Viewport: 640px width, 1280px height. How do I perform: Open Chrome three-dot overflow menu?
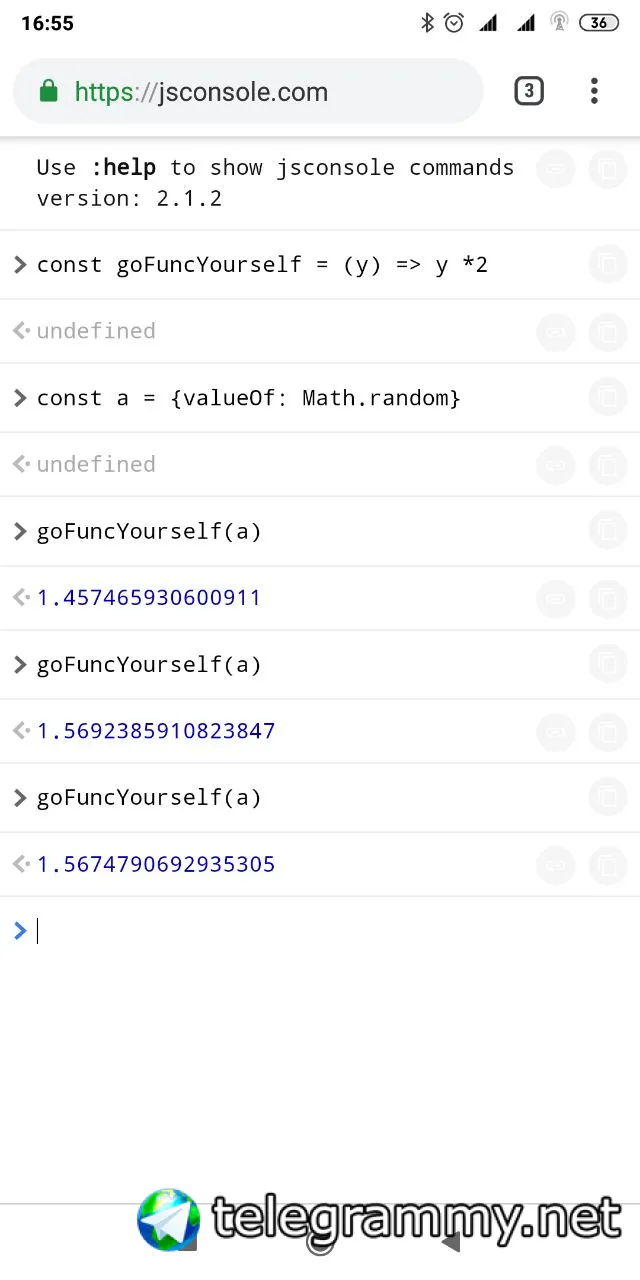[x=594, y=92]
